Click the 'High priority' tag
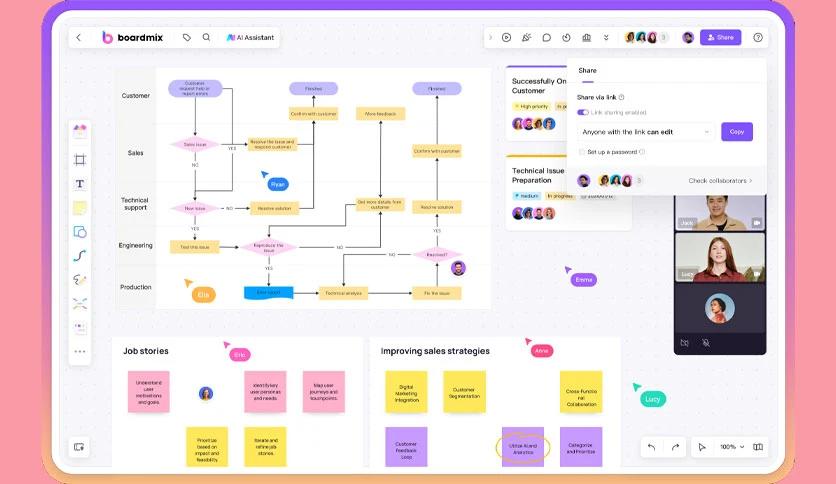The height and width of the screenshot is (484, 836). (x=531, y=107)
